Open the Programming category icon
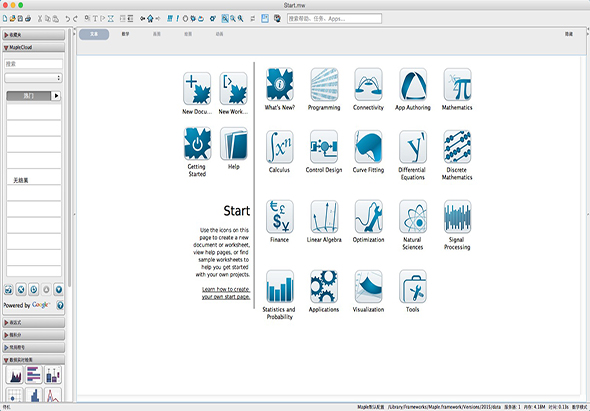The height and width of the screenshot is (411, 590). [x=324, y=85]
